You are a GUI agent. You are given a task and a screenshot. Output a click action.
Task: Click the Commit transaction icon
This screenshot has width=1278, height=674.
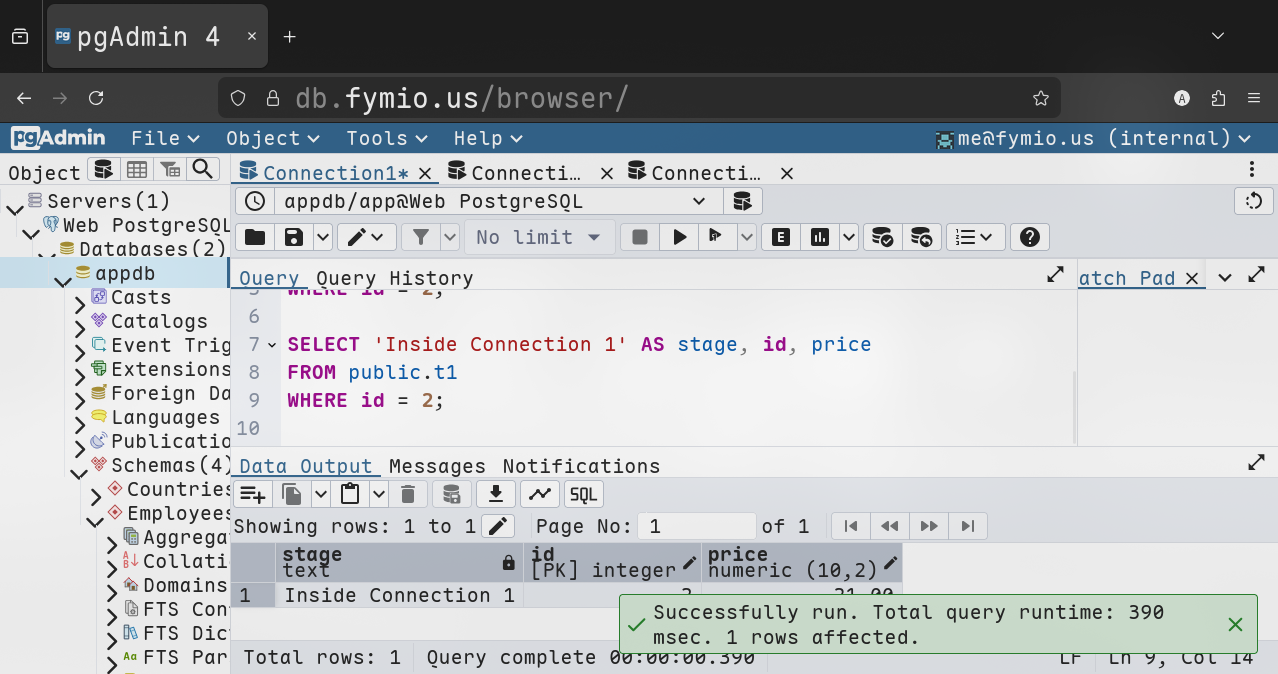[x=882, y=237]
